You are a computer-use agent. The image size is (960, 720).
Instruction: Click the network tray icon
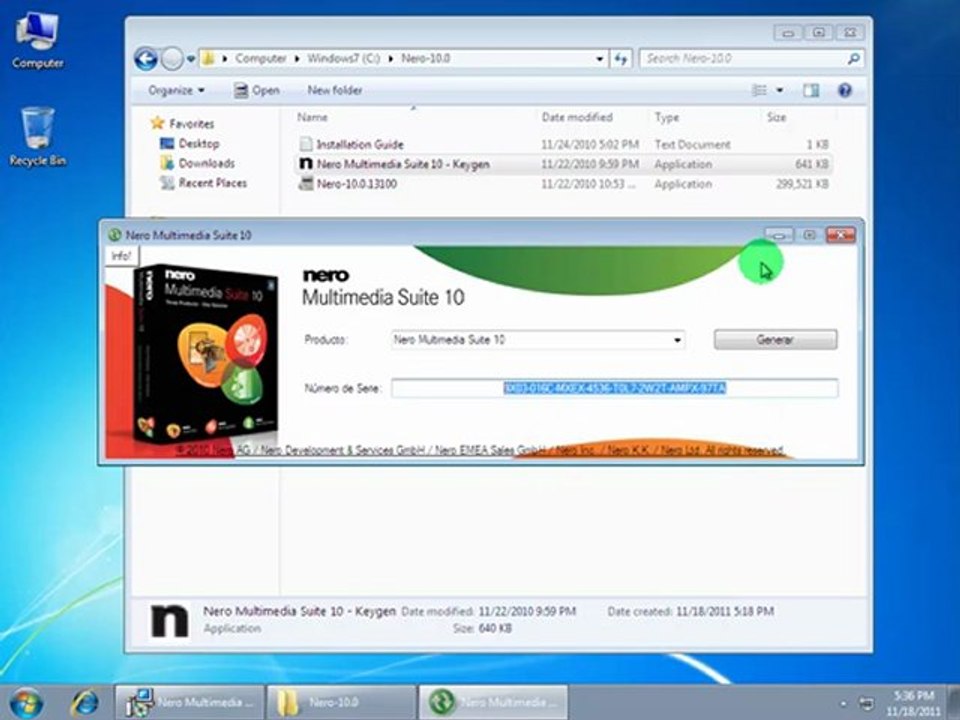[x=867, y=703]
